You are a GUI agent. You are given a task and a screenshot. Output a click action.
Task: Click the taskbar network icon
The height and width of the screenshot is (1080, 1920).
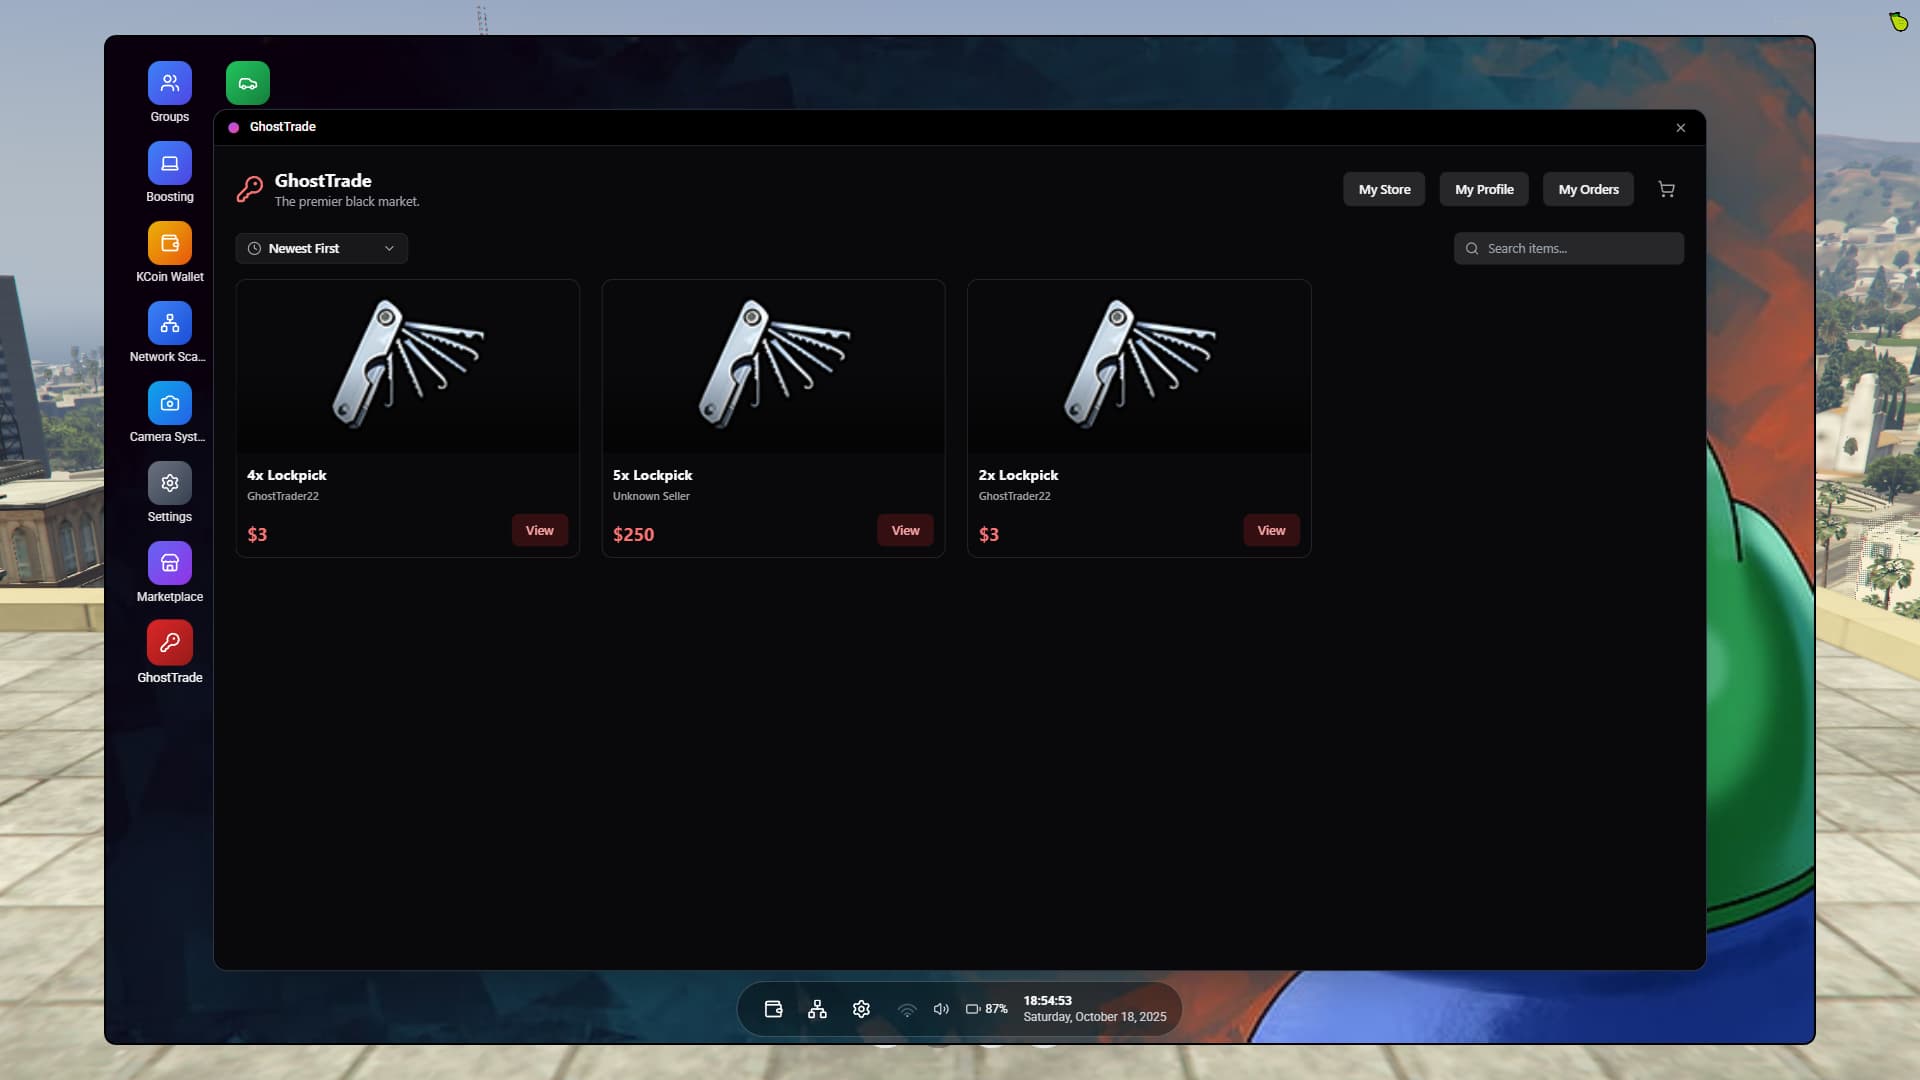[817, 1009]
